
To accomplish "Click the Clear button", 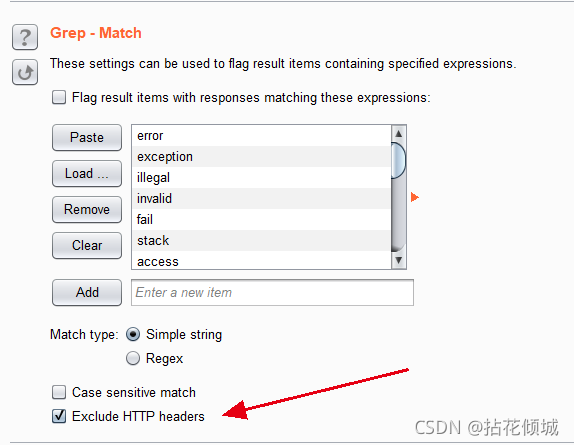I will (87, 245).
